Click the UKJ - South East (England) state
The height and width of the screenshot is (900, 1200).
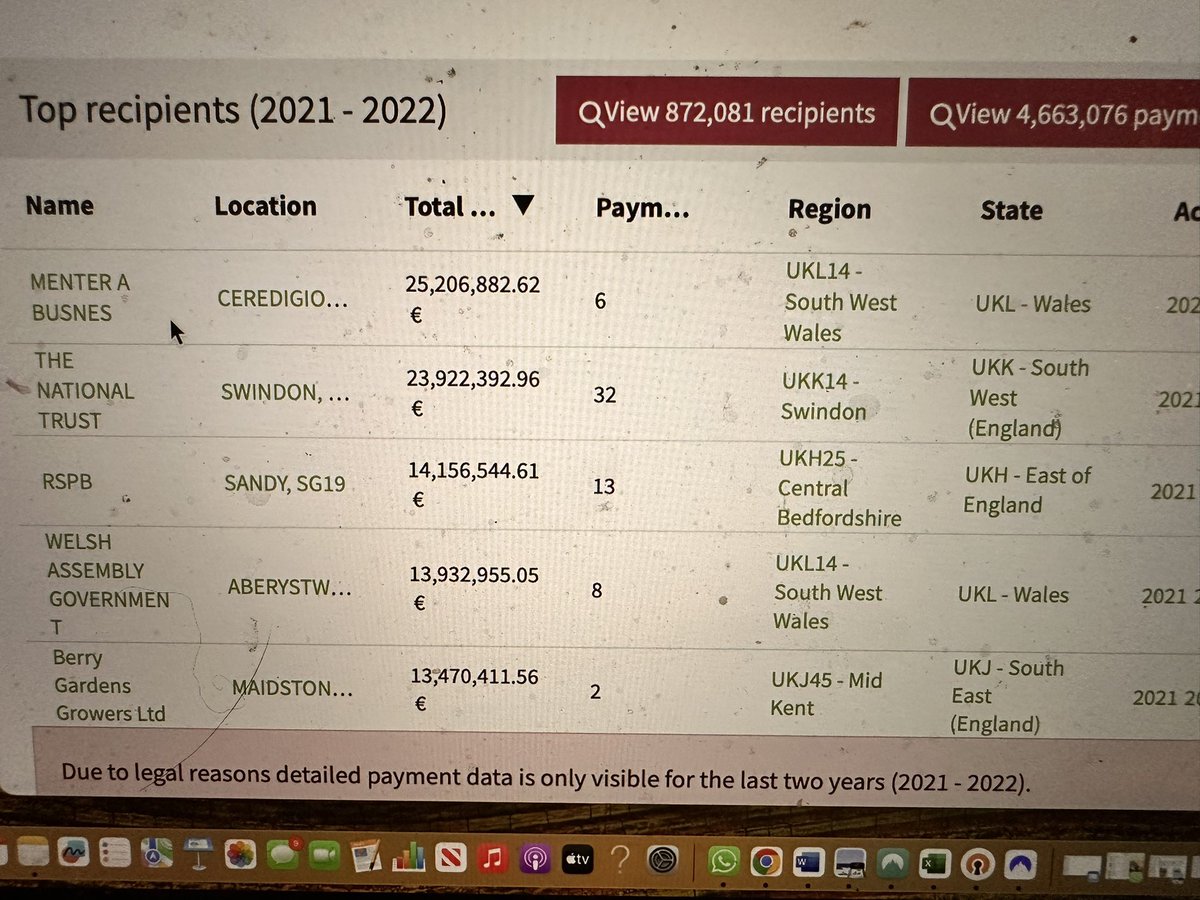pos(1008,695)
